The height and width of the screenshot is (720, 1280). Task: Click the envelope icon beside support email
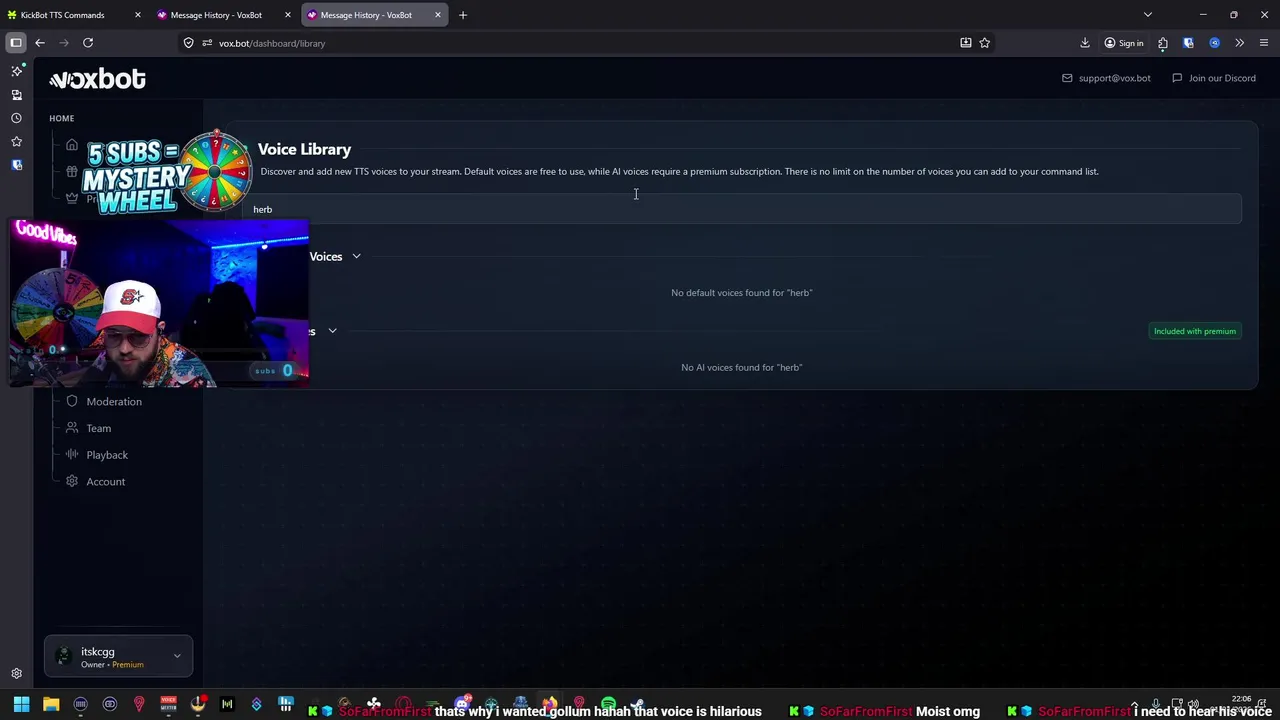[x=1067, y=78]
